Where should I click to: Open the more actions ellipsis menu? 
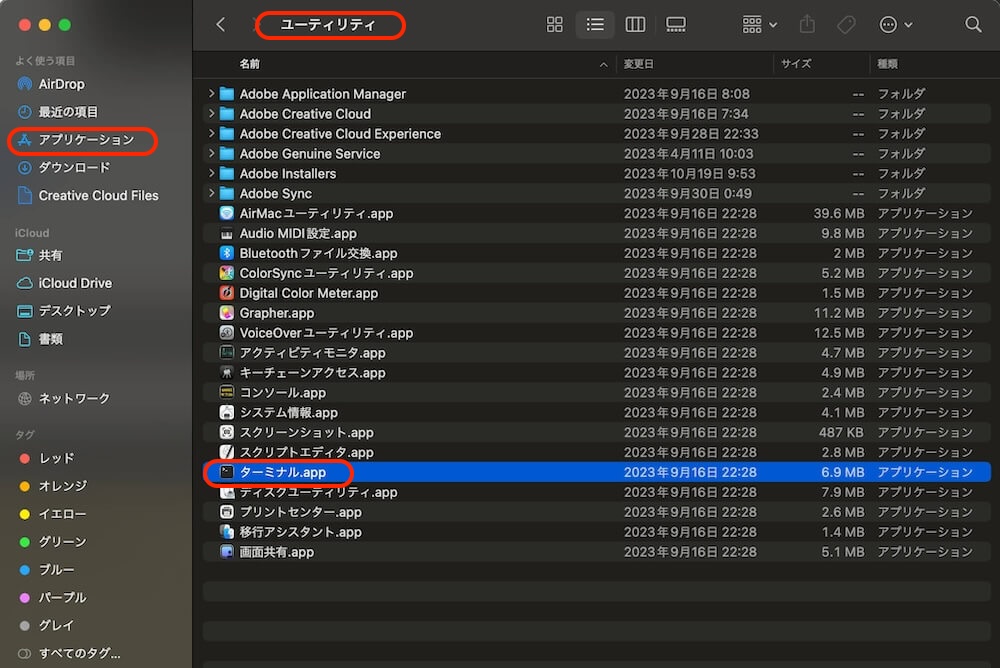[895, 25]
